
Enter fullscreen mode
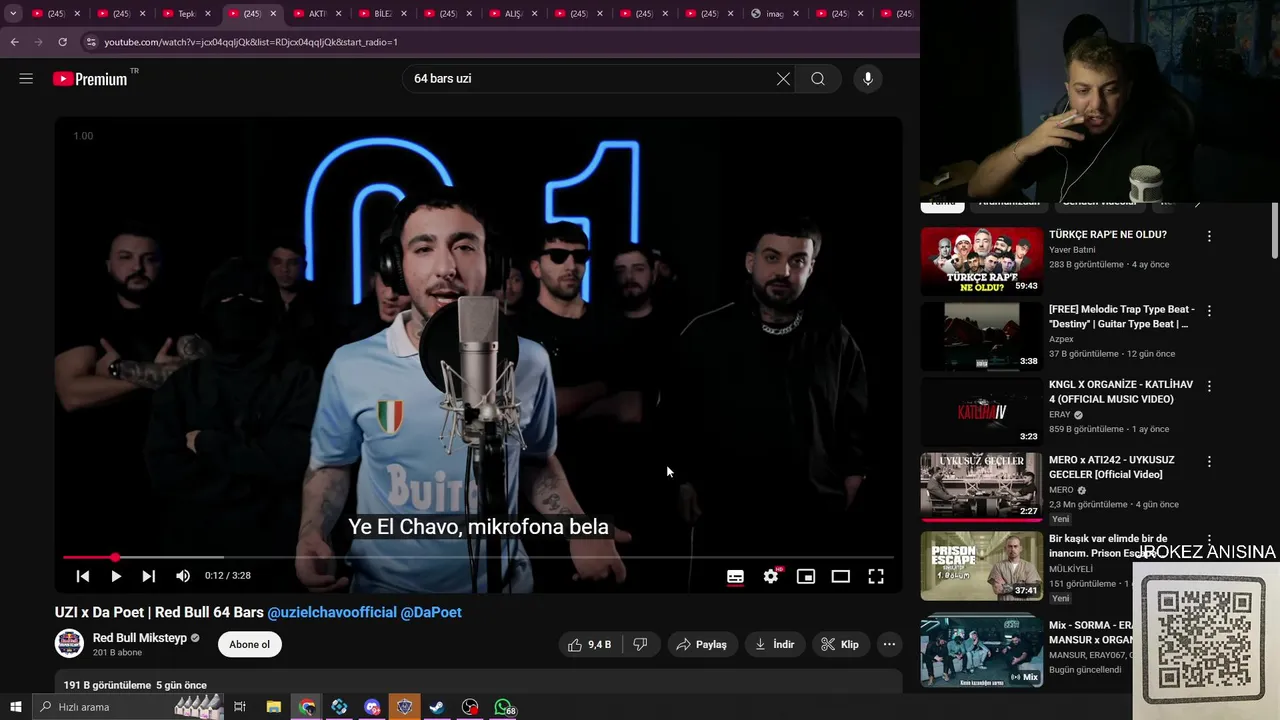tap(876, 576)
